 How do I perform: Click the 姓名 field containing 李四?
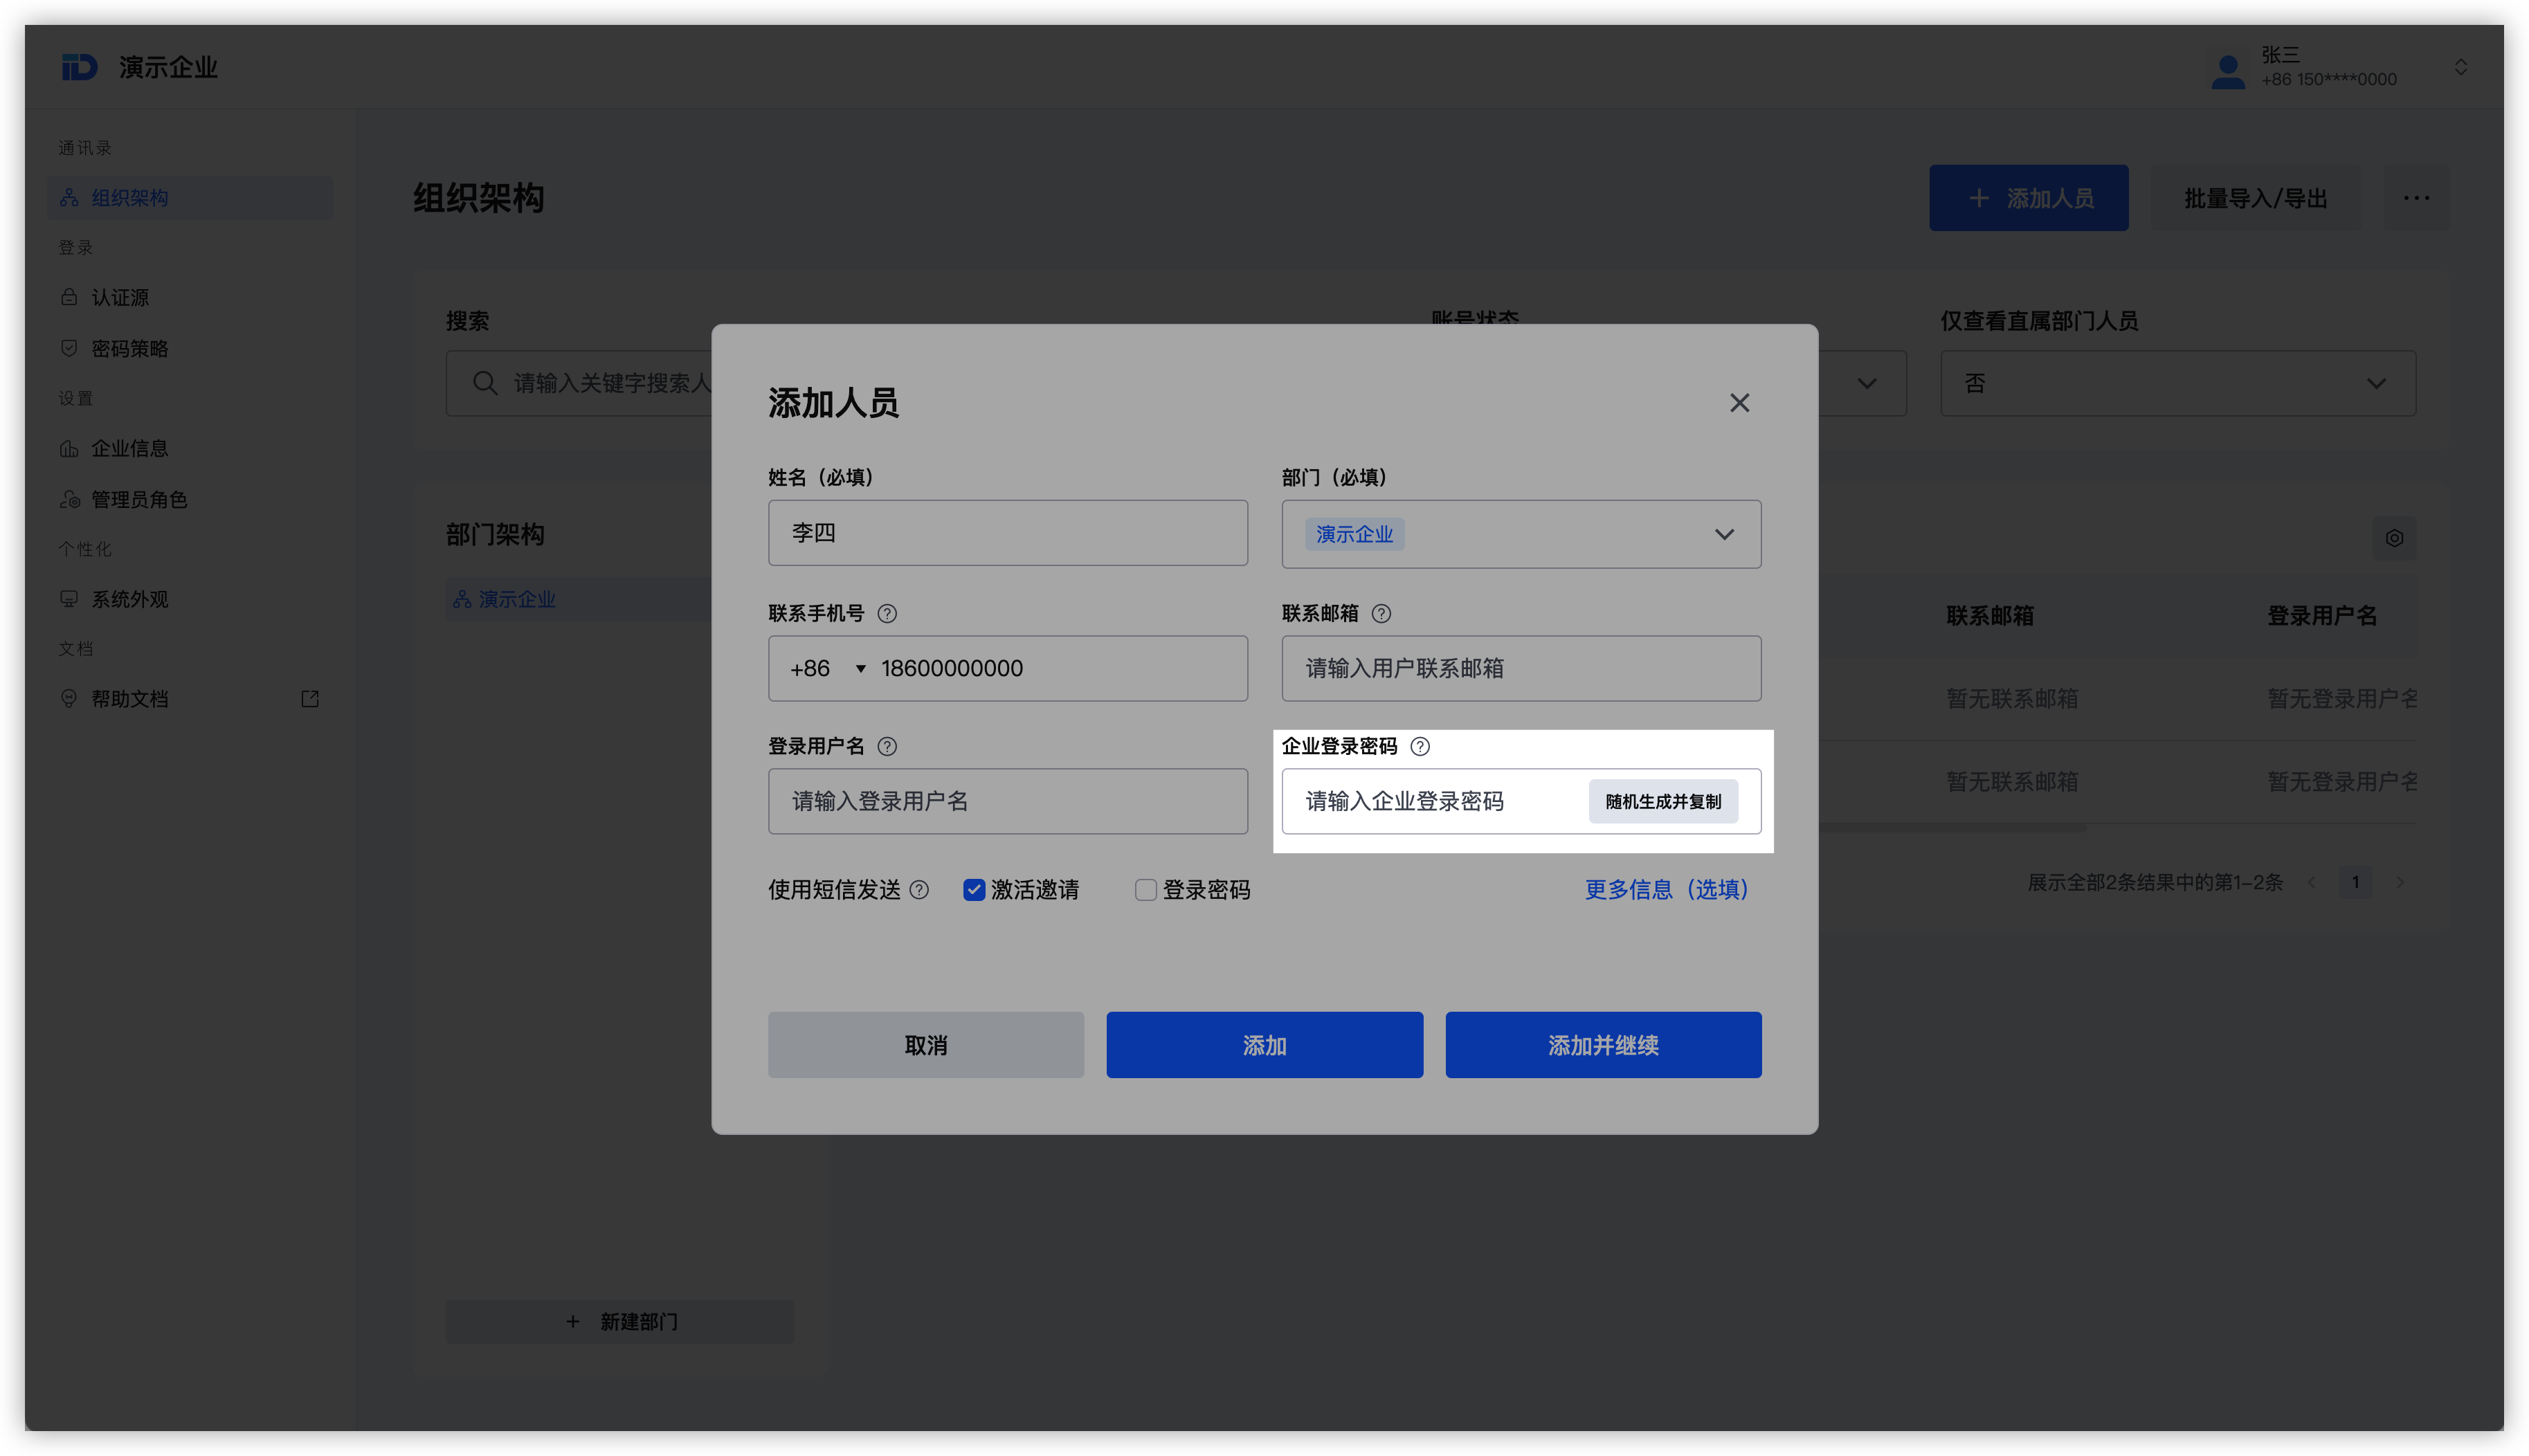[1007, 533]
